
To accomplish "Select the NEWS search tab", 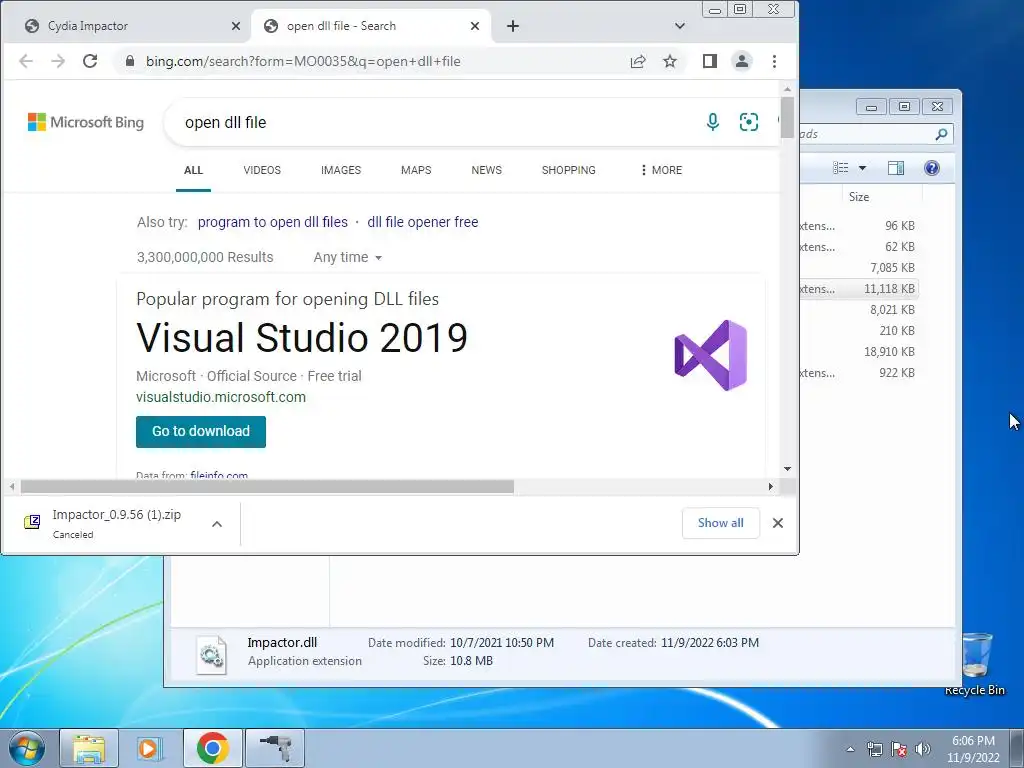I will [x=487, y=170].
